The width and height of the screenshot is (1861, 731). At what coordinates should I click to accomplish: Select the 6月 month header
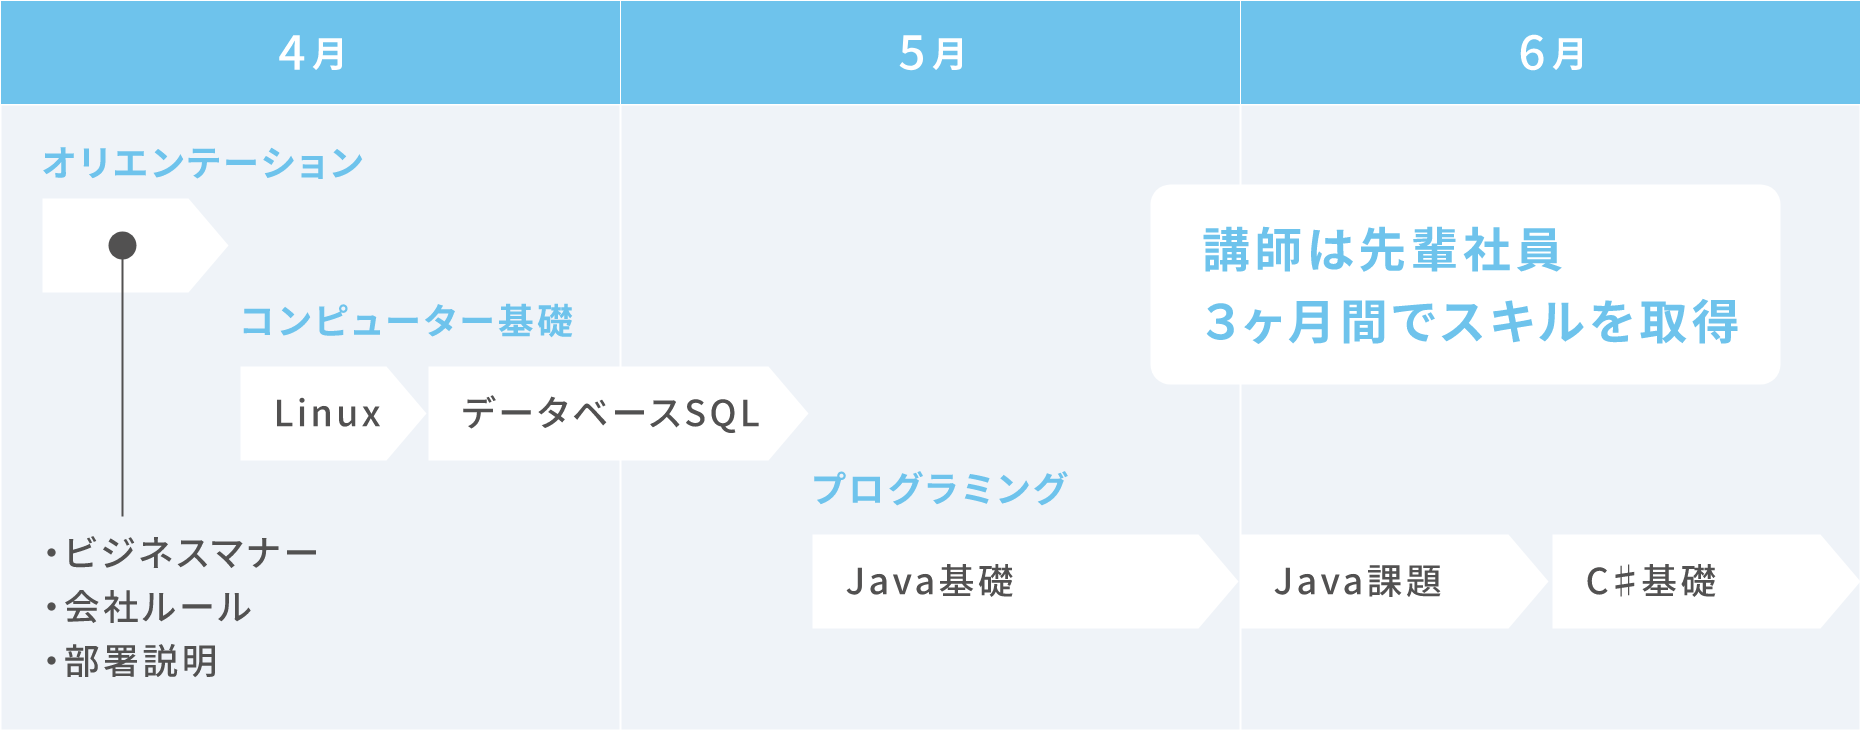point(1550,52)
